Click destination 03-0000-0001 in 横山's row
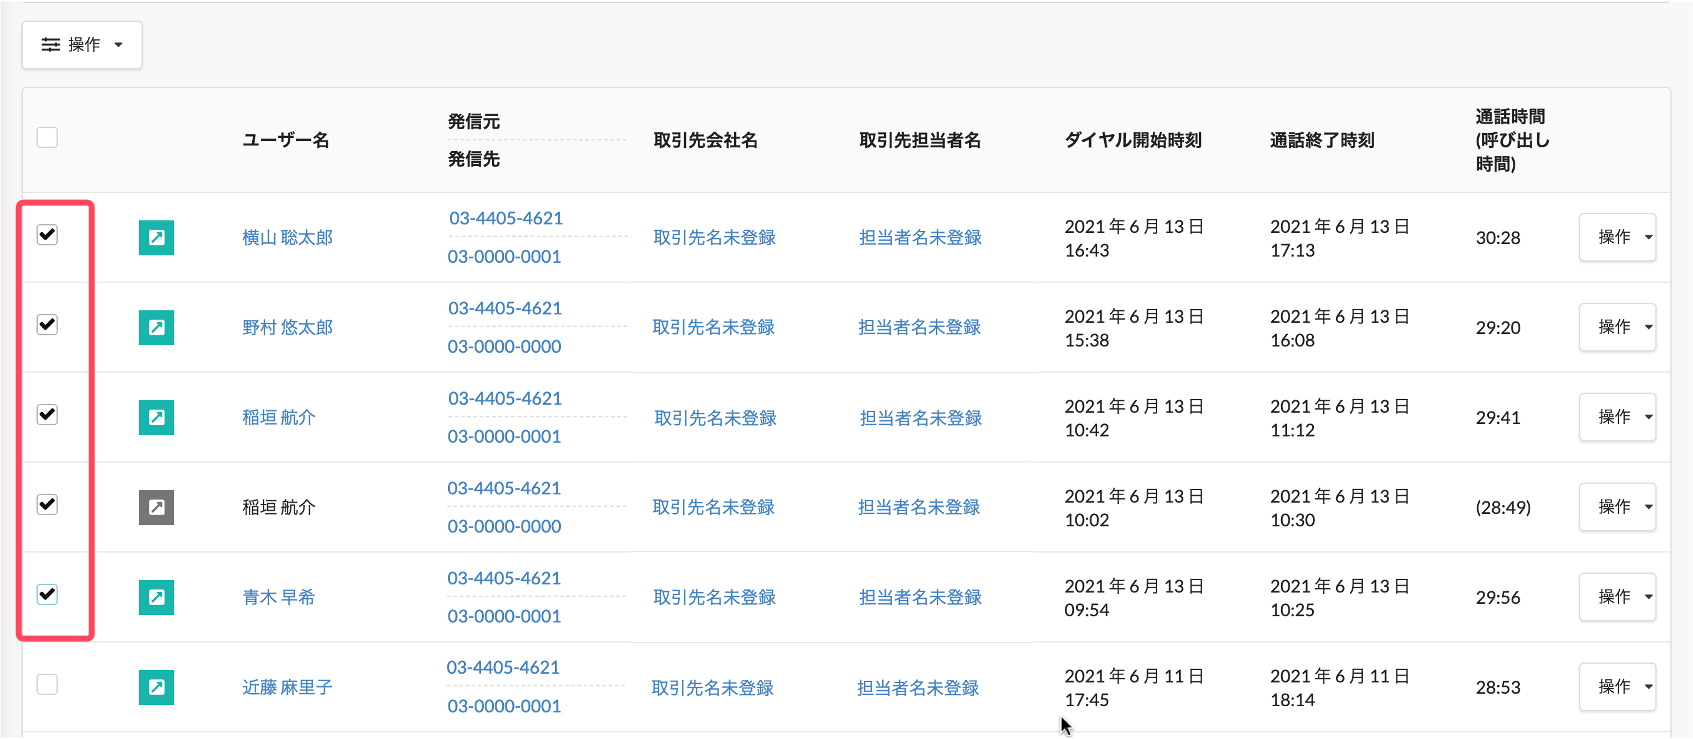This screenshot has width=1693, height=739. (504, 256)
